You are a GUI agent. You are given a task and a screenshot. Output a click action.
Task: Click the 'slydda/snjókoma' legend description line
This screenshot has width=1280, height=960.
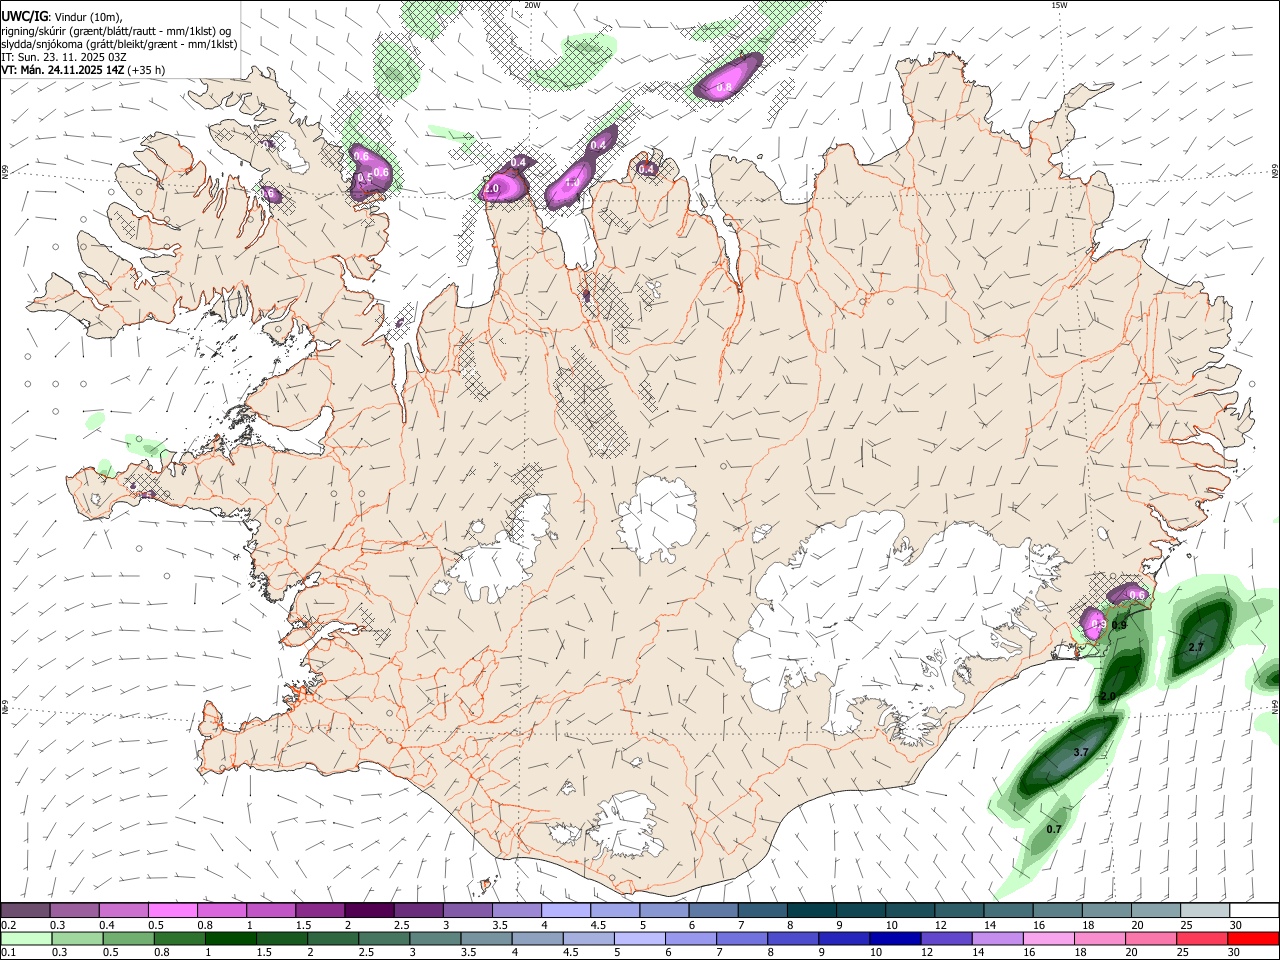pos(119,44)
